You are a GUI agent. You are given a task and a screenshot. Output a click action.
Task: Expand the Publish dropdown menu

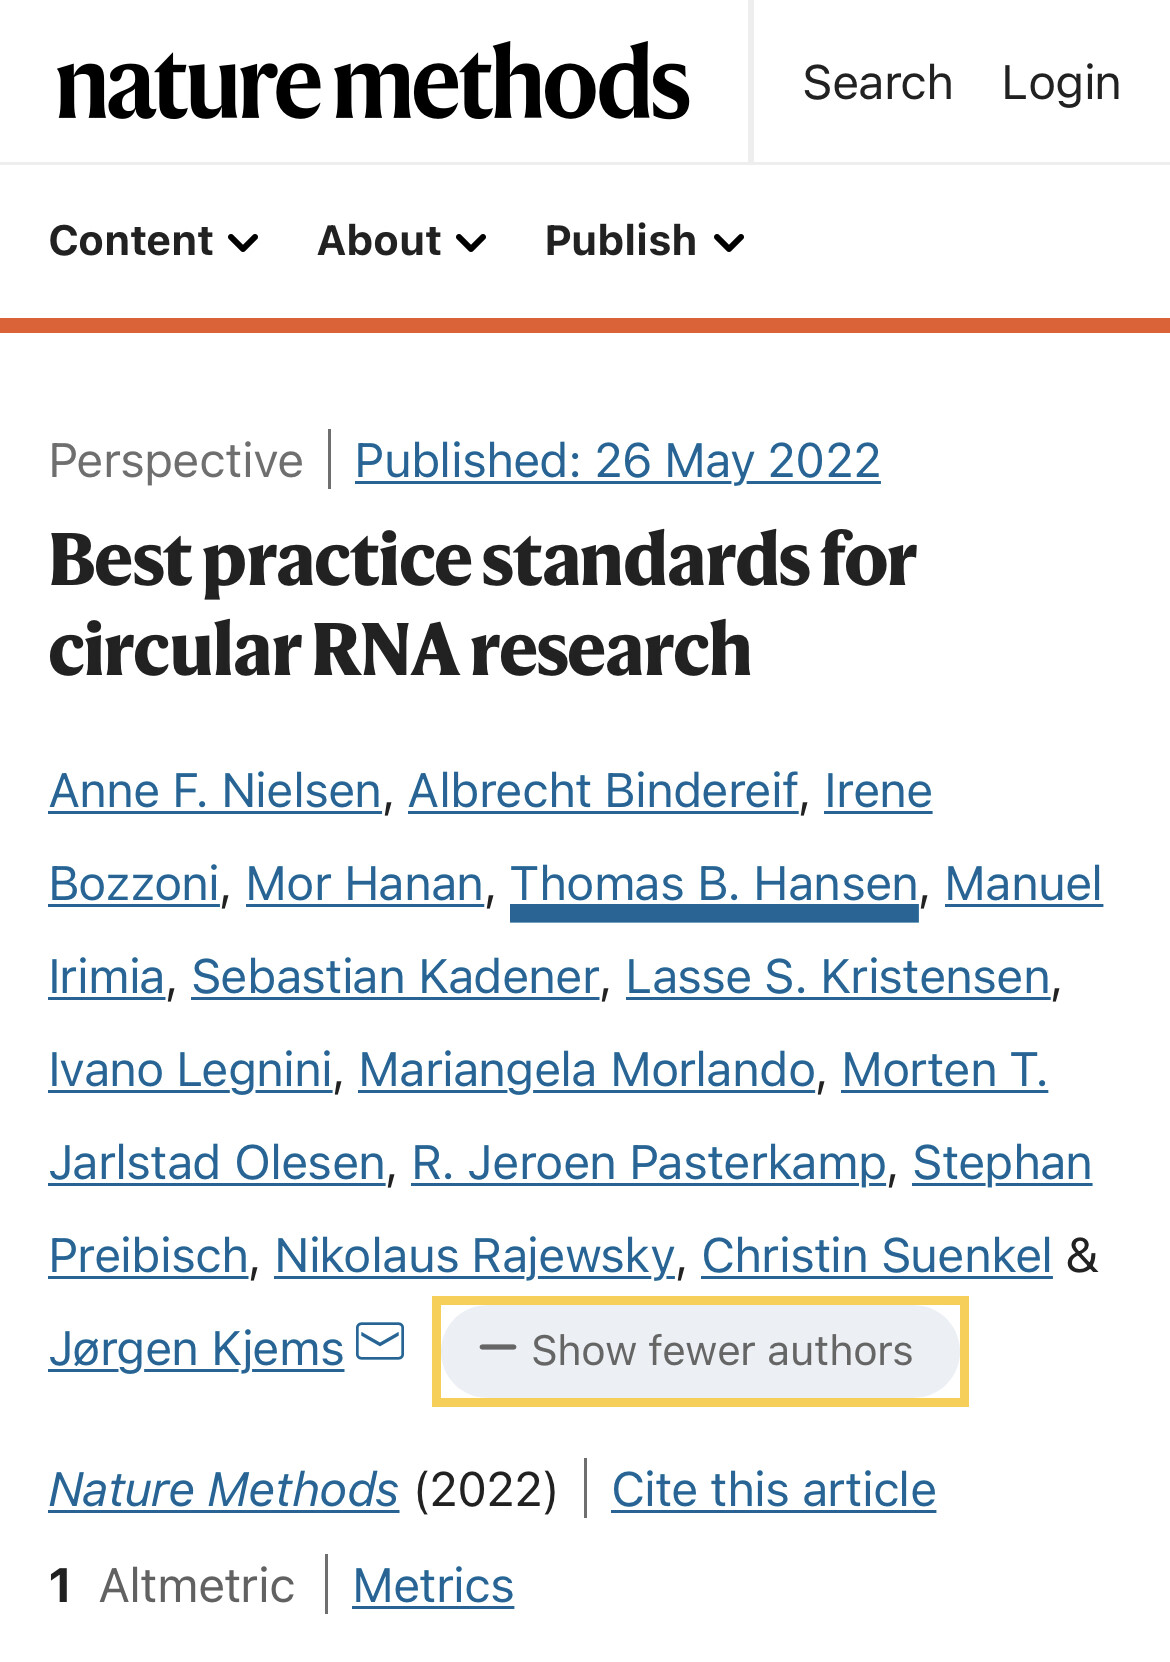pyautogui.click(x=644, y=241)
